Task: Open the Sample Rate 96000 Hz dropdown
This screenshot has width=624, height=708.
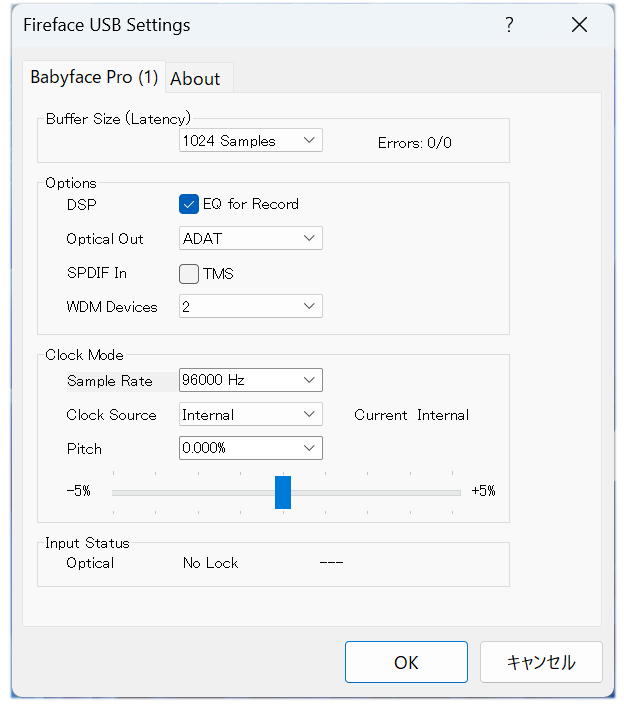Action: (251, 380)
